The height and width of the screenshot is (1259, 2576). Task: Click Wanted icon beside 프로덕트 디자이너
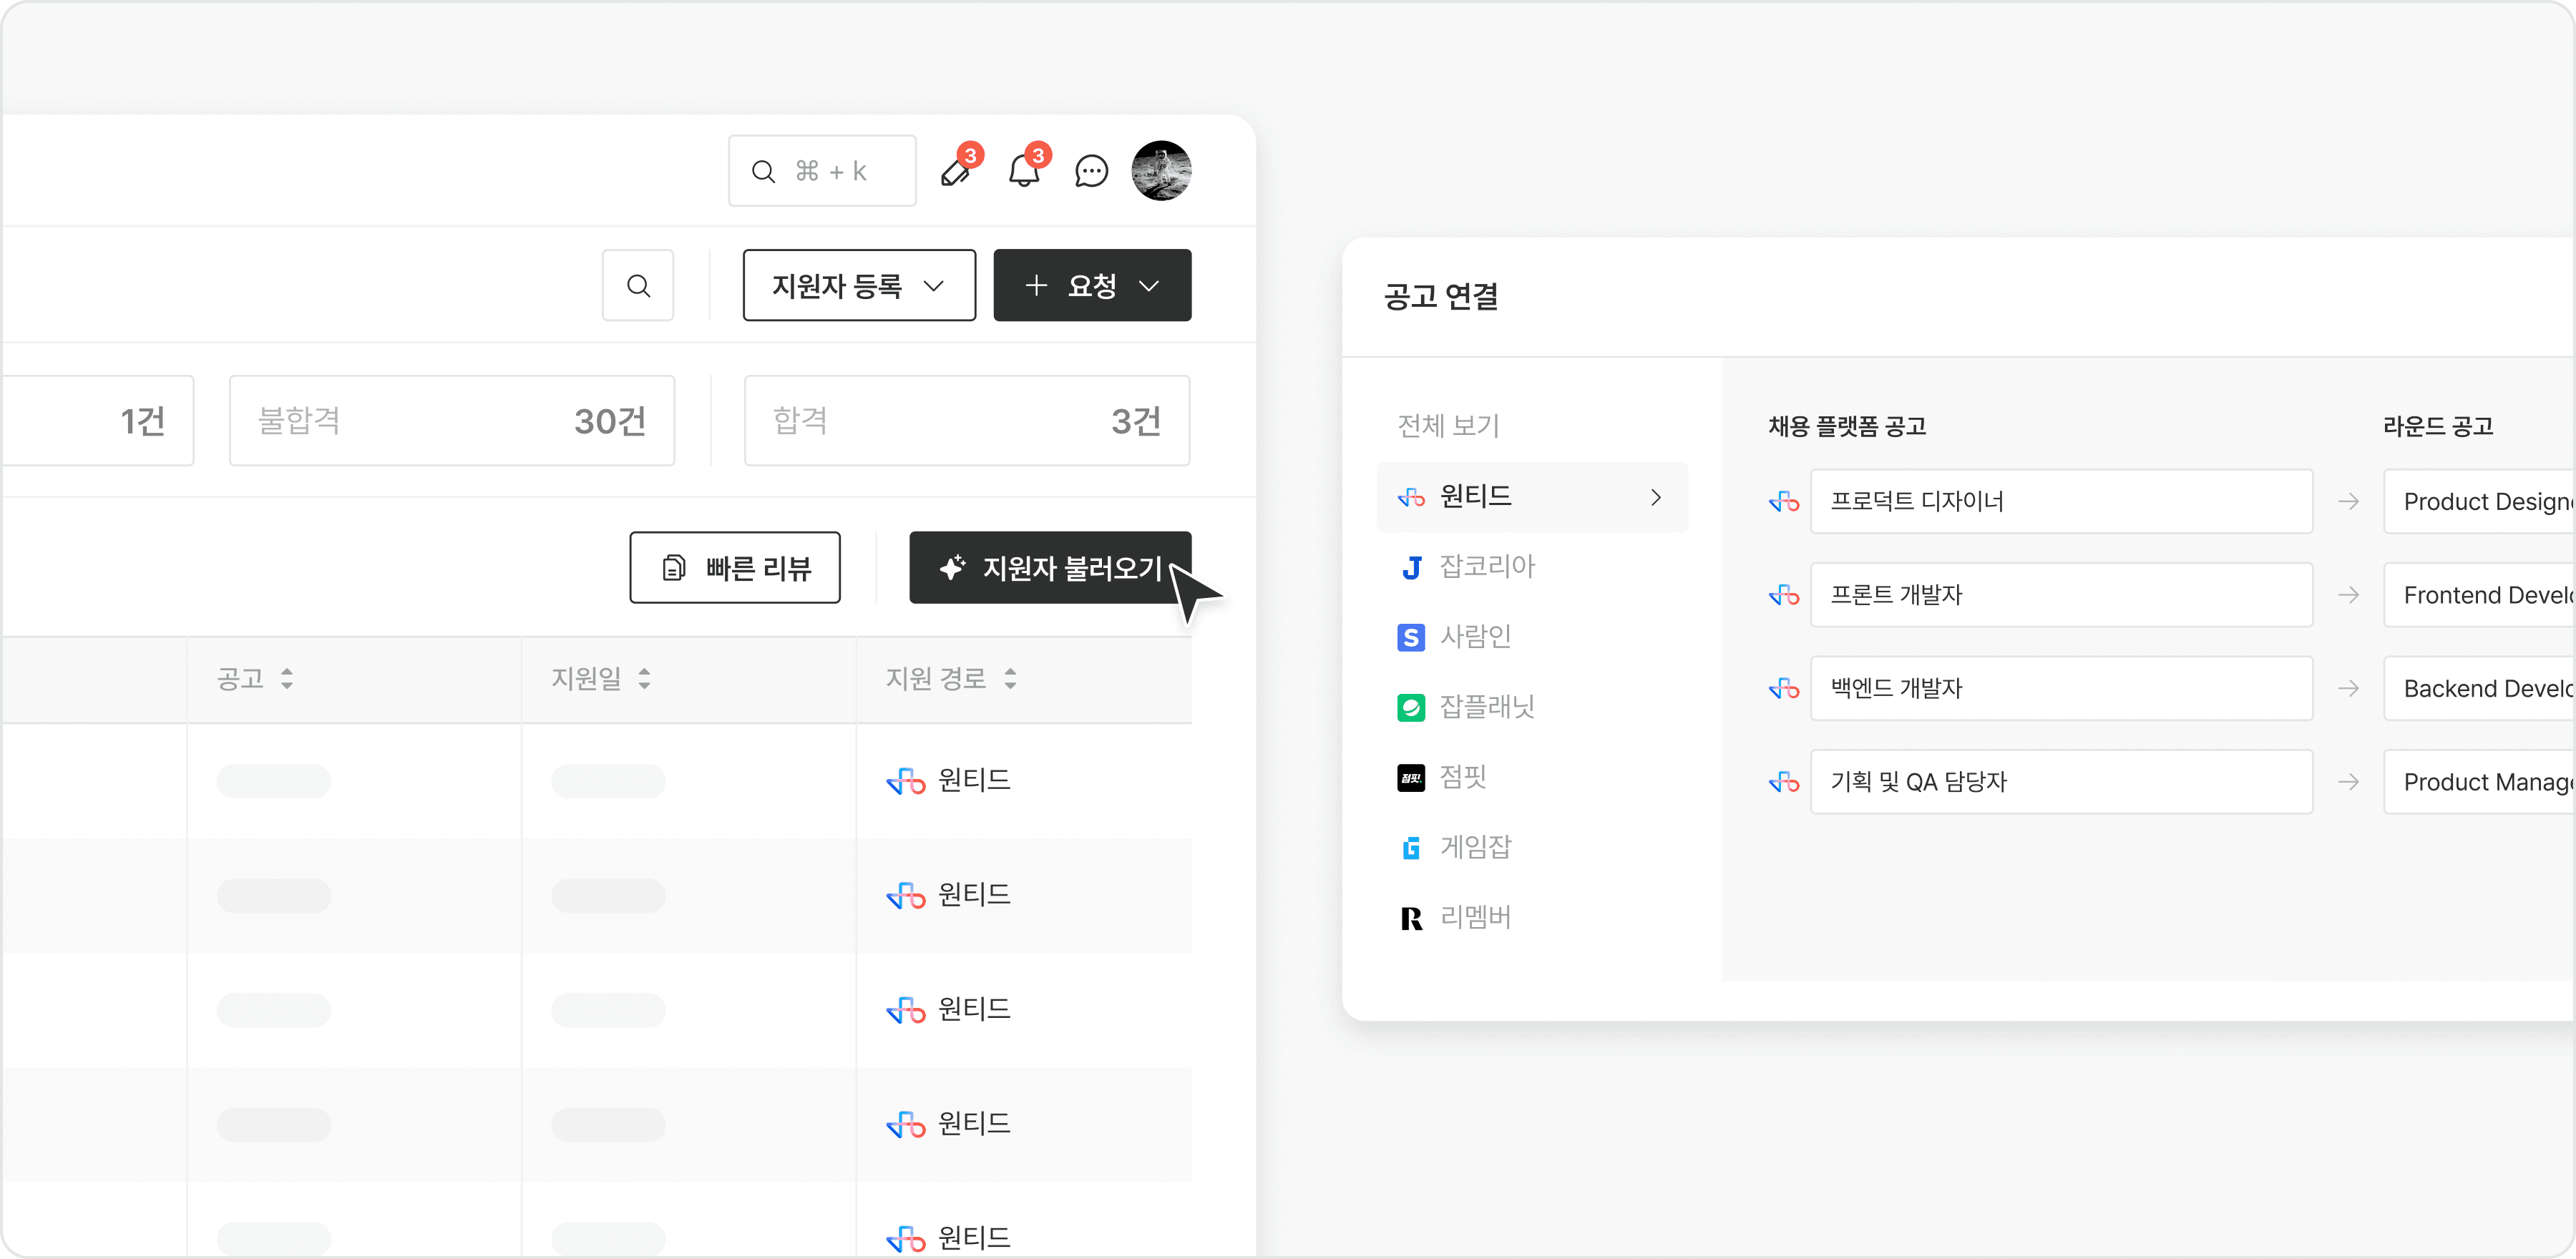[1784, 501]
